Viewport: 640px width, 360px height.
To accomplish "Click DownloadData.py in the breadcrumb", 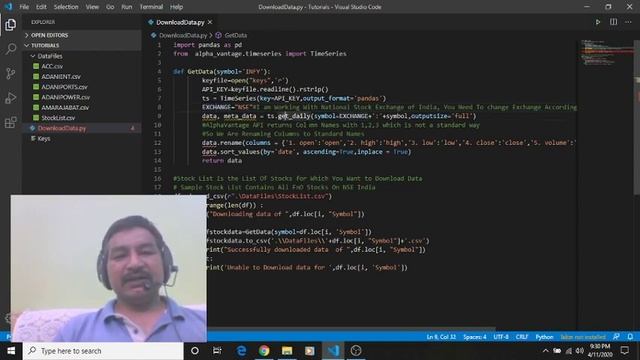I will tap(183, 36).
